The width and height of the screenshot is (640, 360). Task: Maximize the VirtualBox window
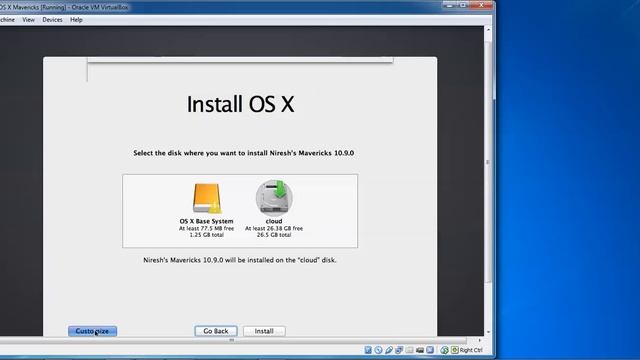click(x=463, y=5)
